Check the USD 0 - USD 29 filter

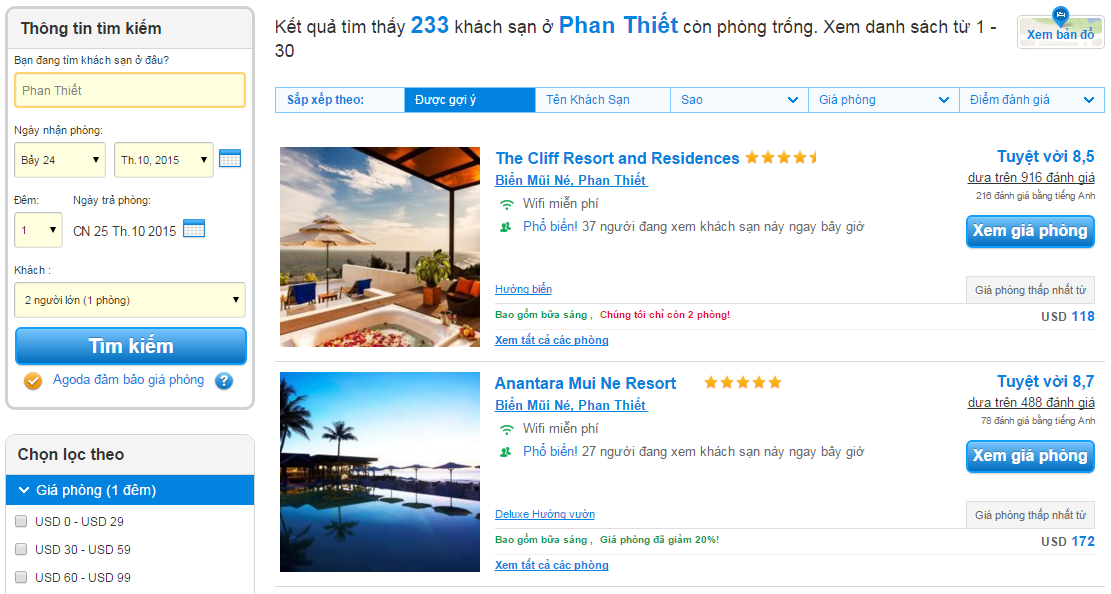coord(21,521)
